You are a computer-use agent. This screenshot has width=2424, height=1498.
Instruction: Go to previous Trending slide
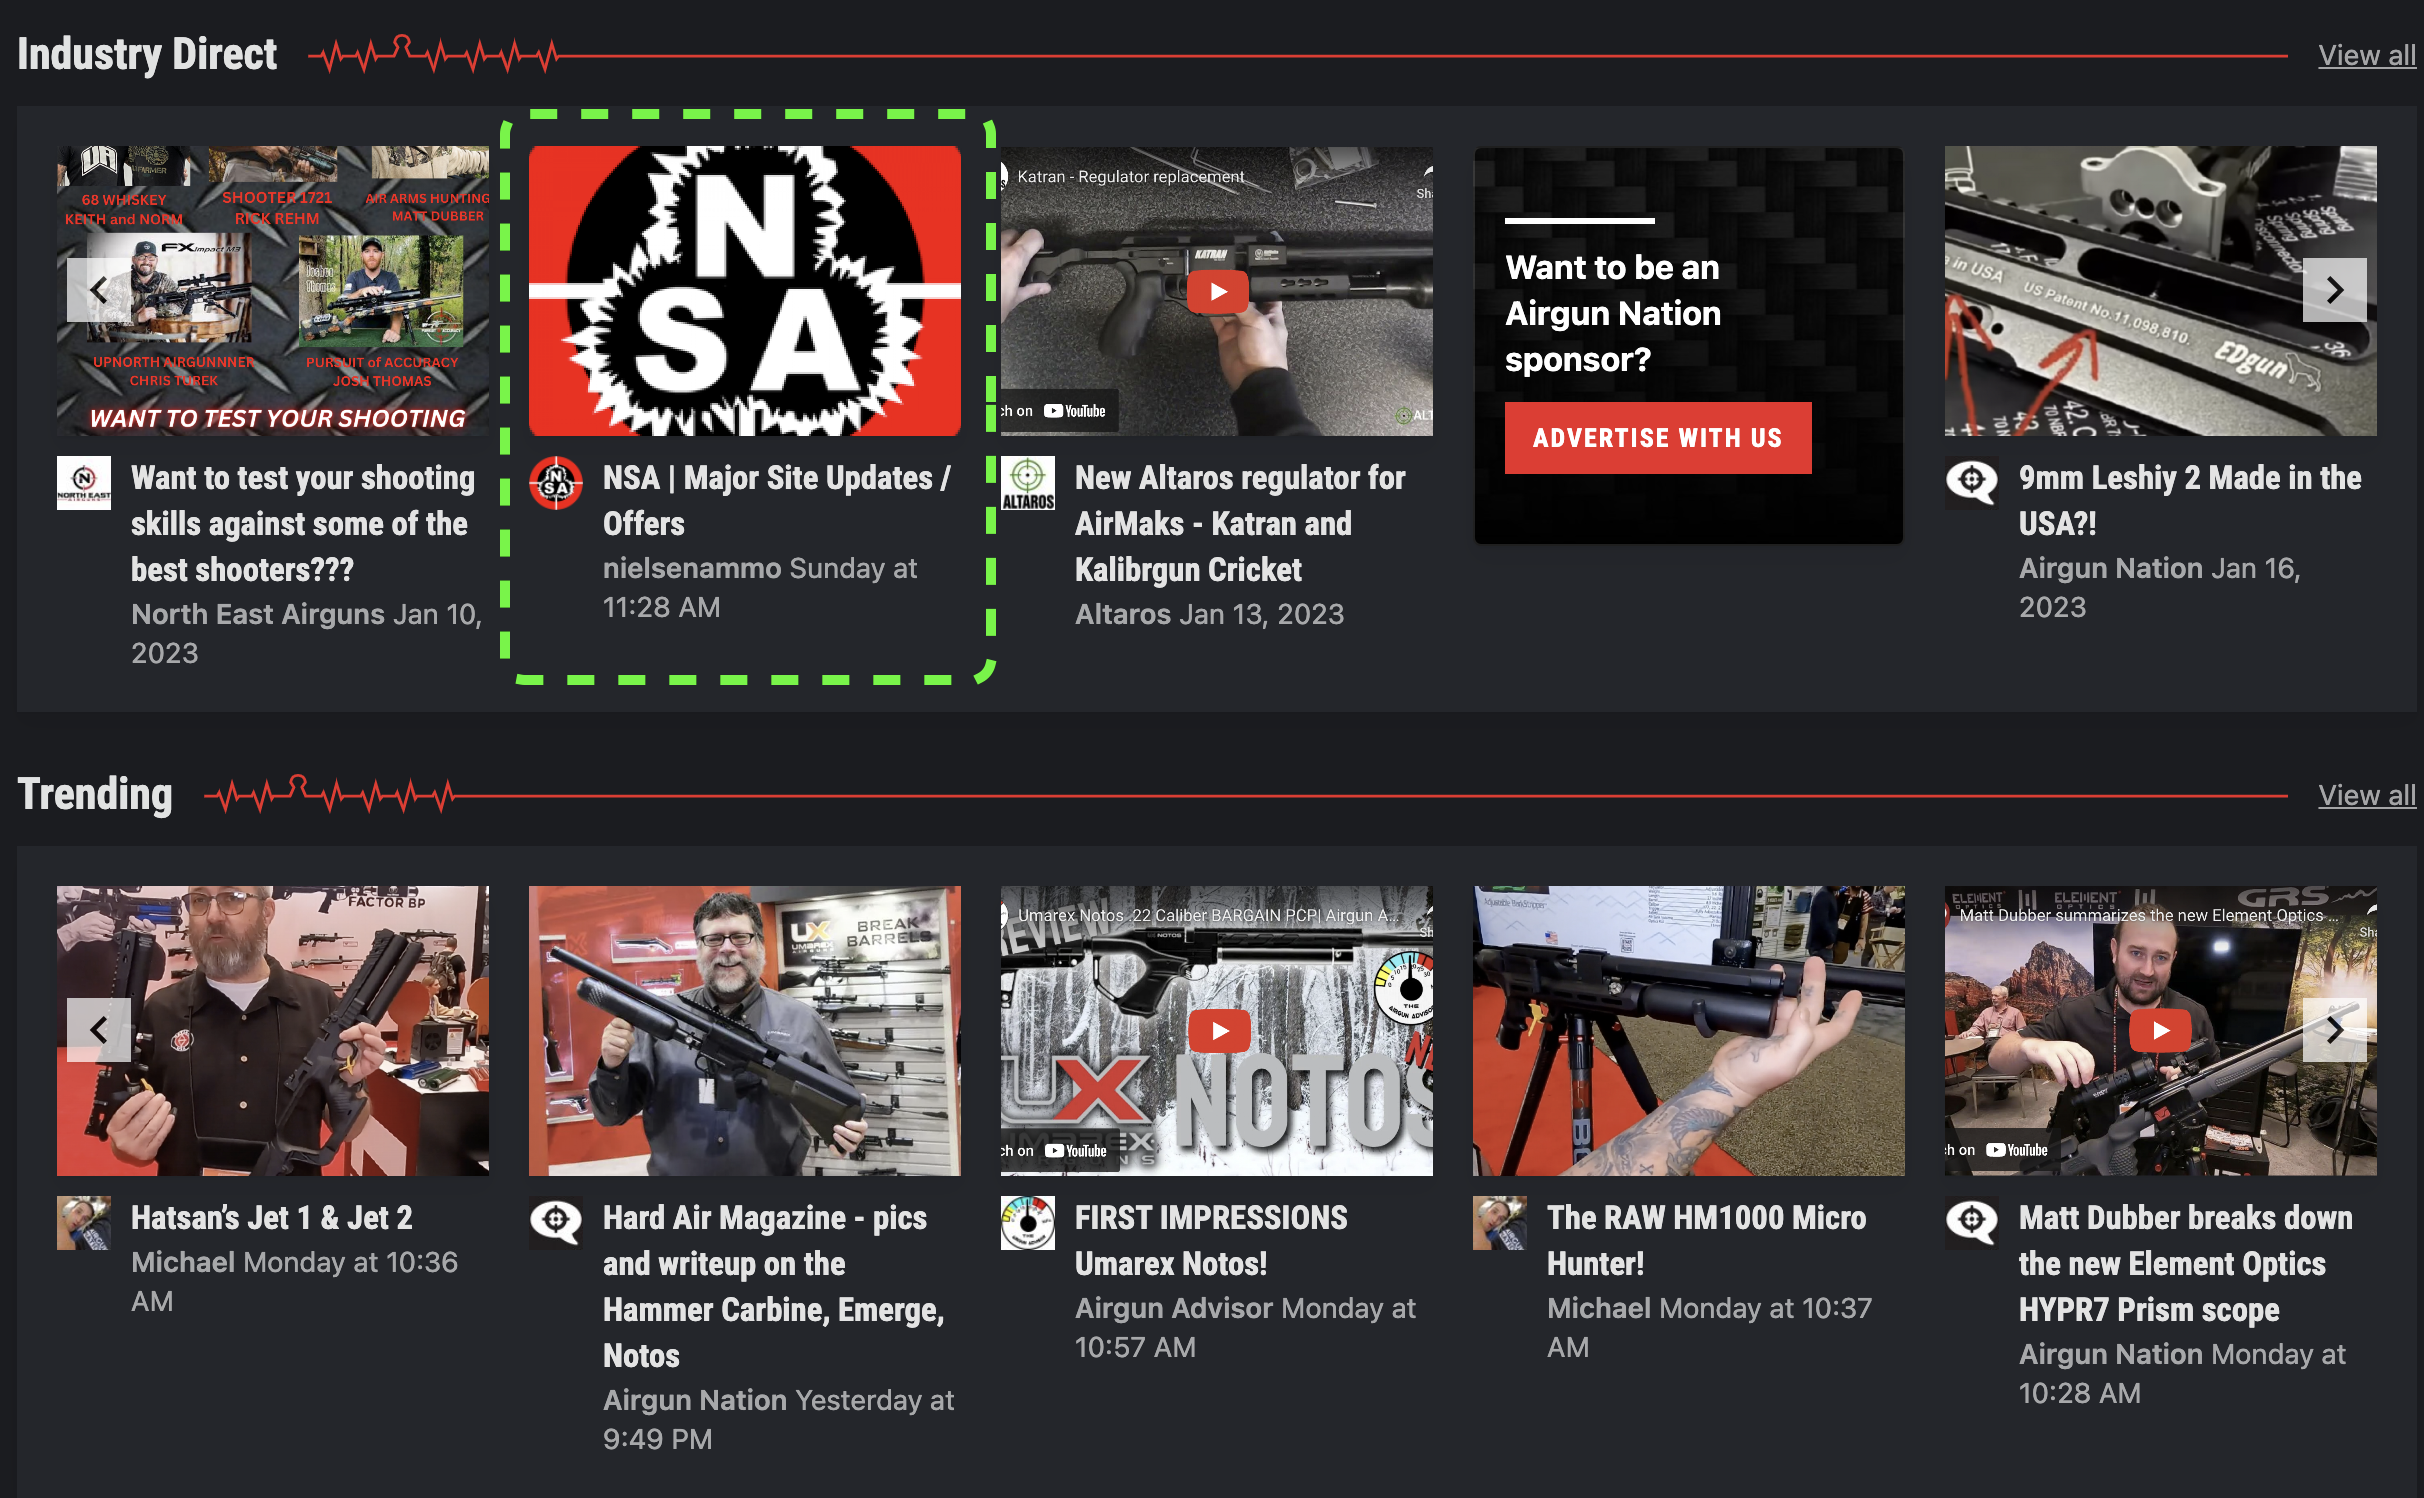(99, 1030)
